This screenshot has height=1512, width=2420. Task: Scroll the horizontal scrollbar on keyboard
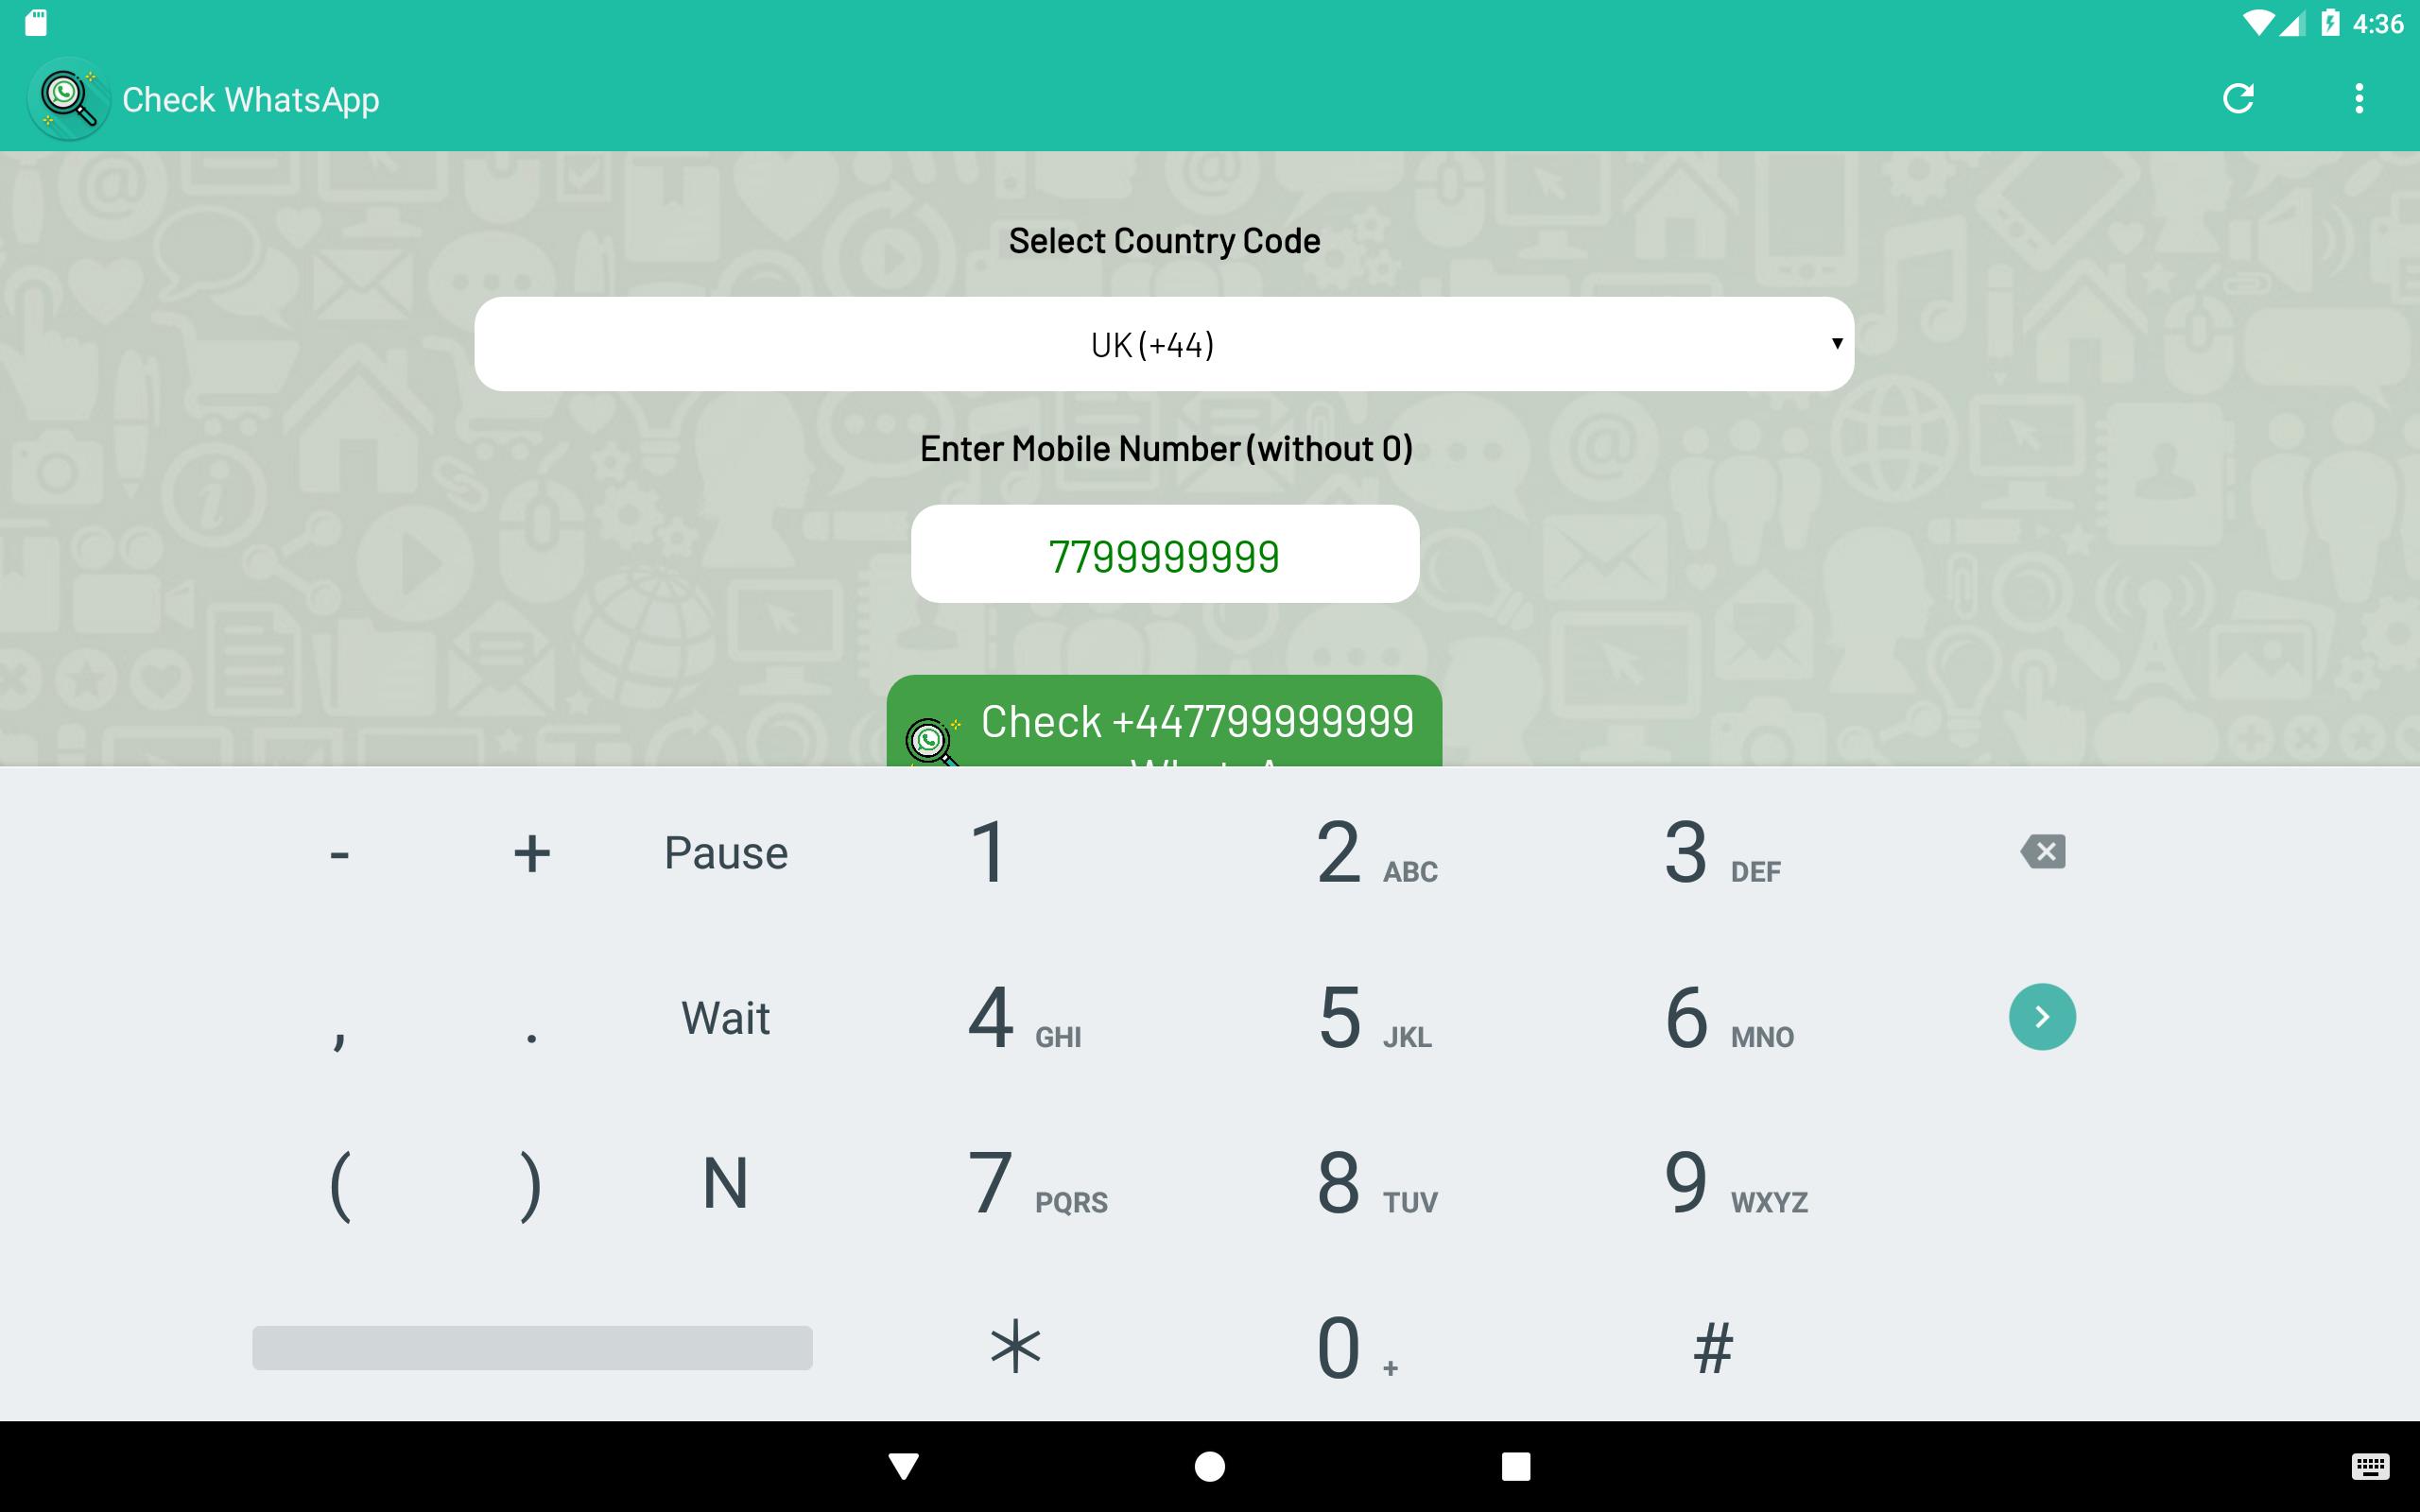click(533, 1347)
